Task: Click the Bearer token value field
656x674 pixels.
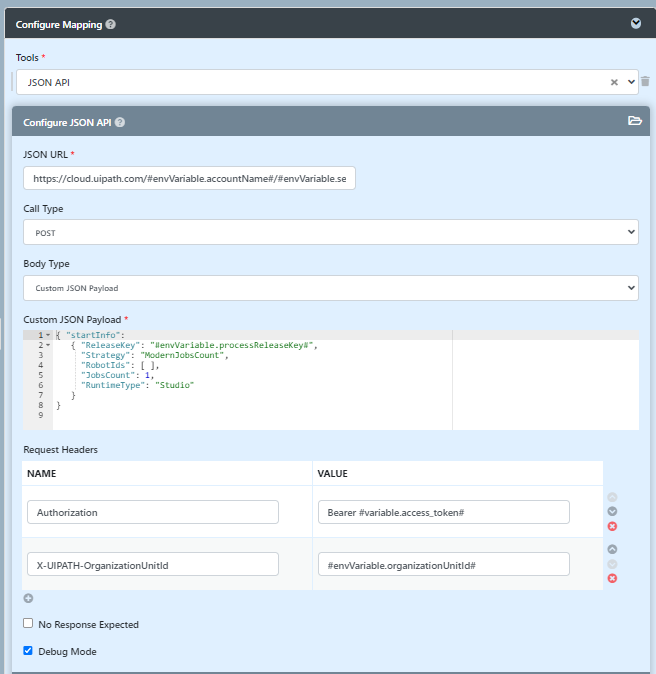Action: [443, 512]
